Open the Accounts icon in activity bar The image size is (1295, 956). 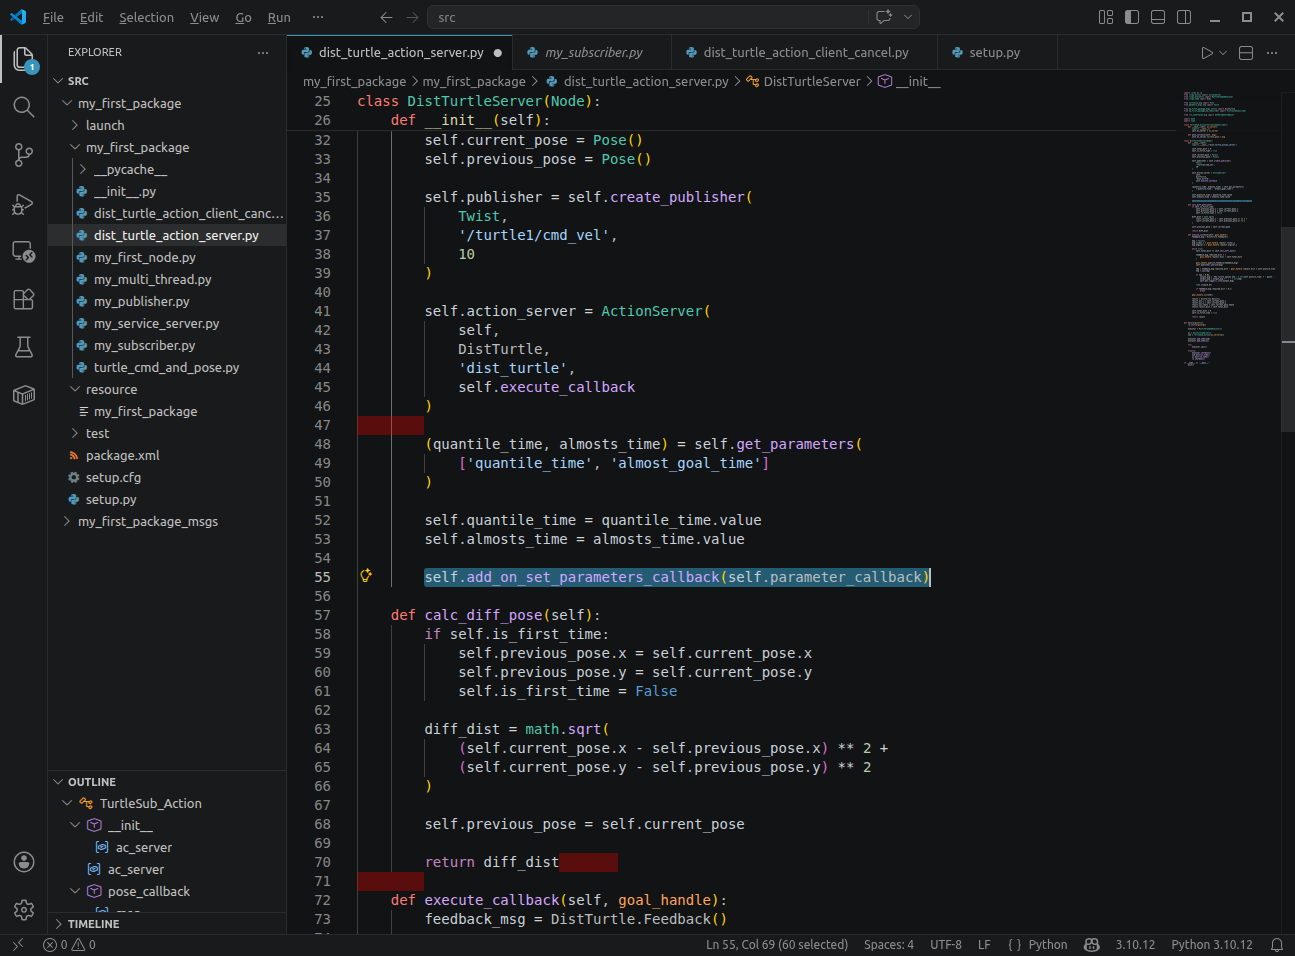tap(24, 862)
